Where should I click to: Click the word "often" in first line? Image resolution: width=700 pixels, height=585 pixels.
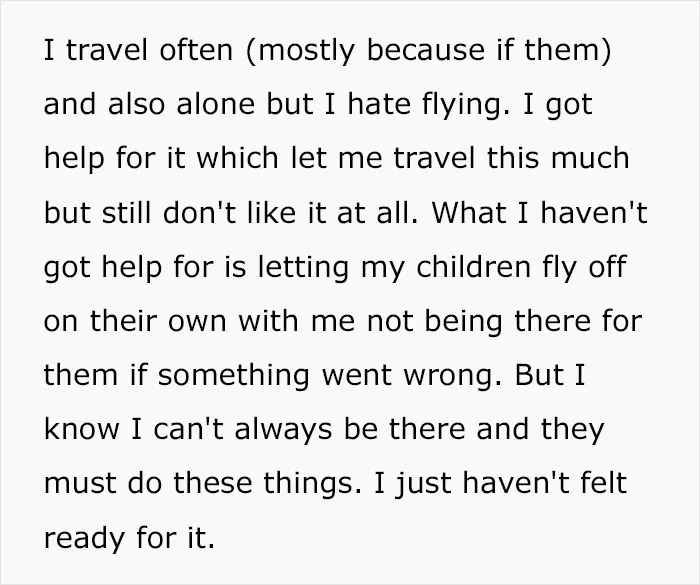(x=196, y=50)
